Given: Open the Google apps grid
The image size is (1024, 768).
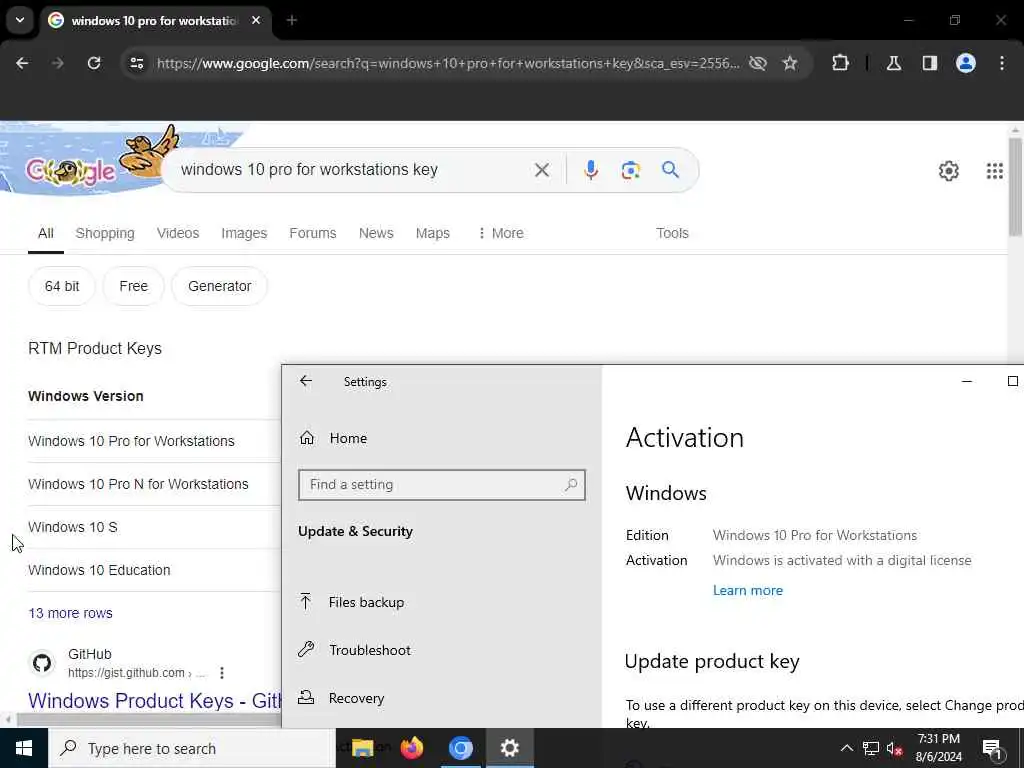Looking at the screenshot, I should 995,171.
